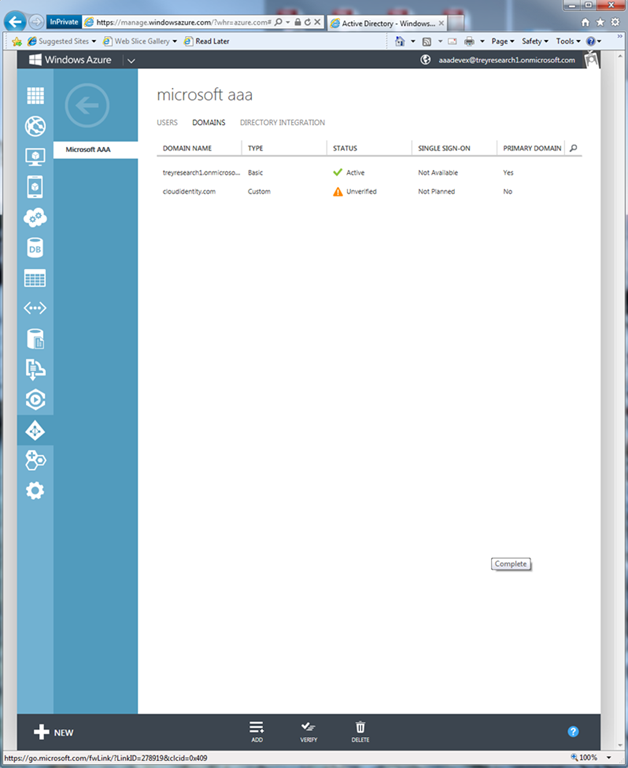Click the NEW button
The width and height of the screenshot is (628, 768).
coord(54,732)
